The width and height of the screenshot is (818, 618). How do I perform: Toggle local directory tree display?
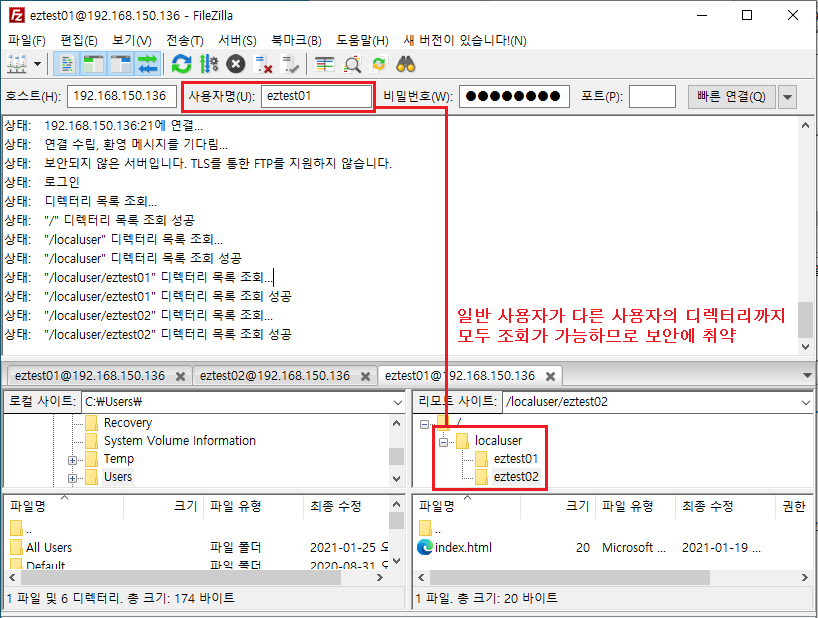94,64
